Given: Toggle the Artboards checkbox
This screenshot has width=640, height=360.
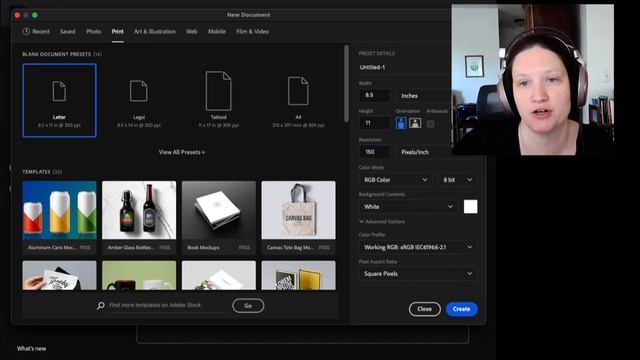Looking at the screenshot, I should pyautogui.click(x=431, y=124).
